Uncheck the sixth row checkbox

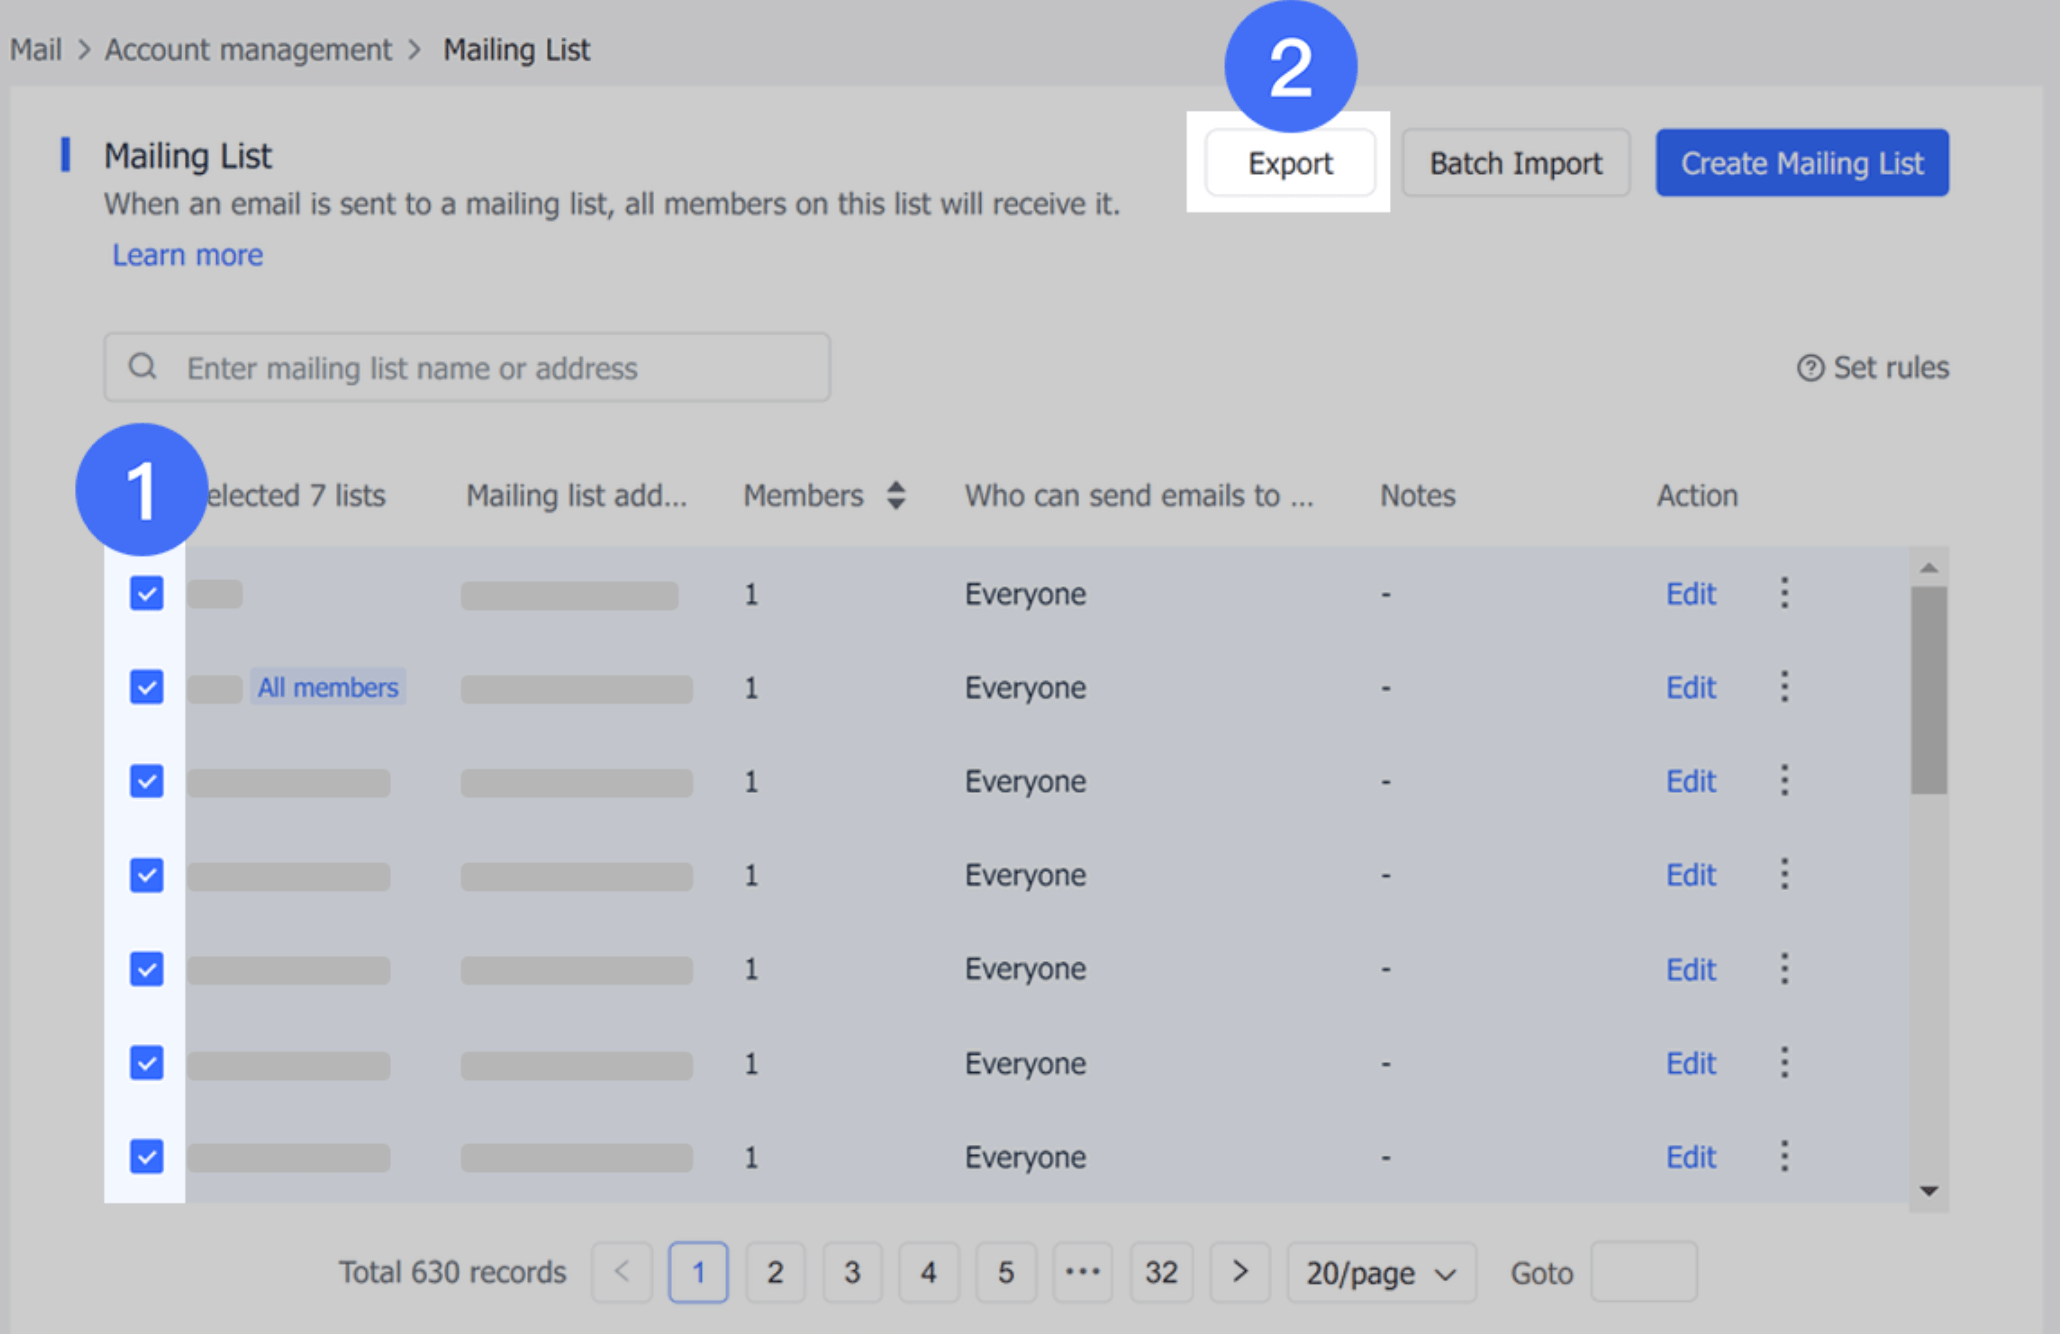(x=147, y=1063)
